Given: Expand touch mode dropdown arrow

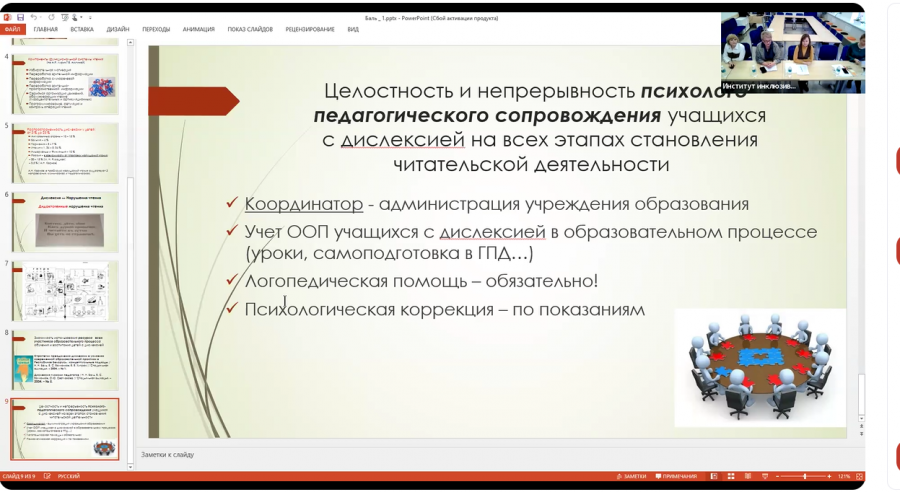Looking at the screenshot, I should click(x=81, y=17).
